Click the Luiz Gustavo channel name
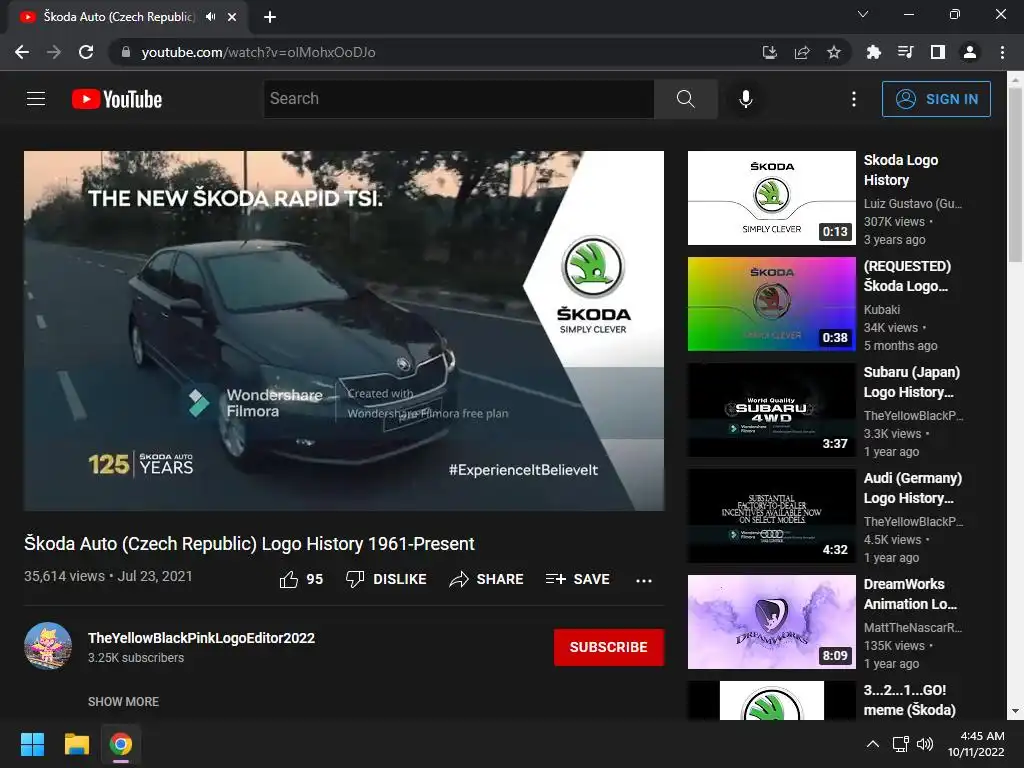 (912, 204)
